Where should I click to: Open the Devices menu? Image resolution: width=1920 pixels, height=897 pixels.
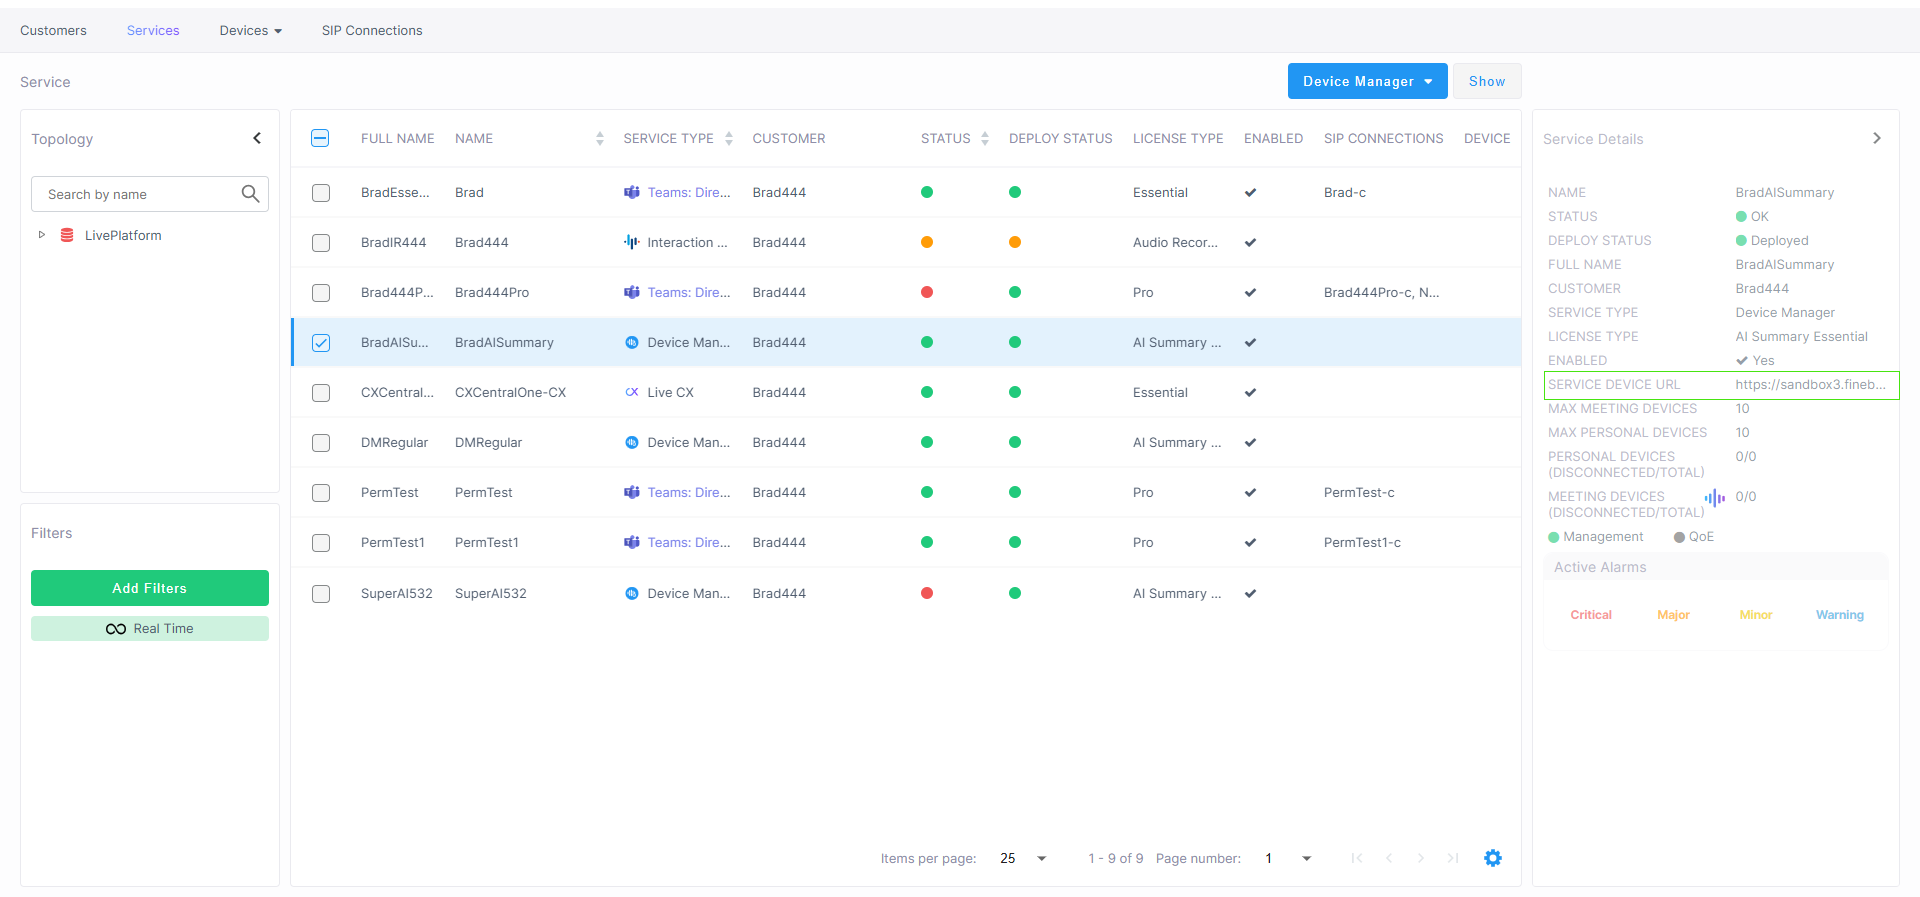[x=250, y=30]
